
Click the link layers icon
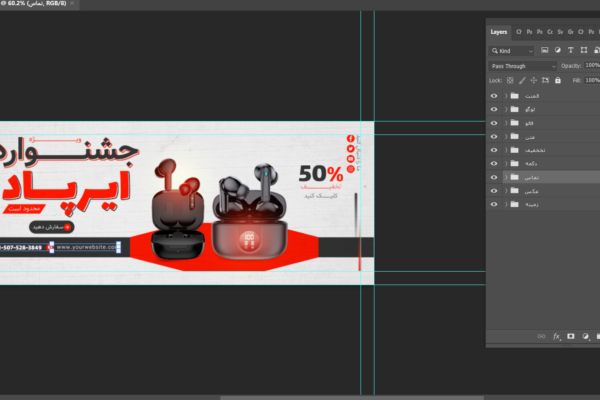click(542, 336)
